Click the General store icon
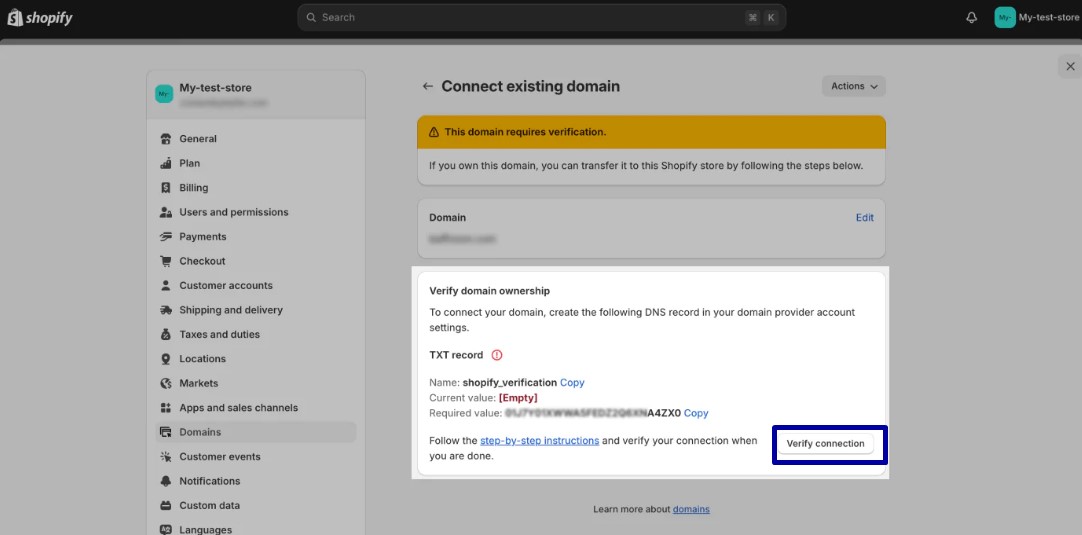The width and height of the screenshot is (1082, 535). pos(166,139)
